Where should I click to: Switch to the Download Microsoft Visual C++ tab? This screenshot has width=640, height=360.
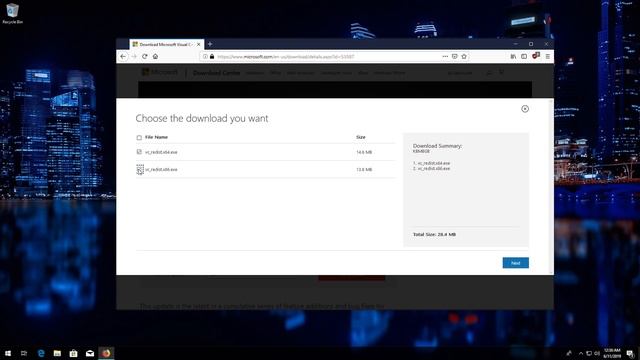point(167,44)
